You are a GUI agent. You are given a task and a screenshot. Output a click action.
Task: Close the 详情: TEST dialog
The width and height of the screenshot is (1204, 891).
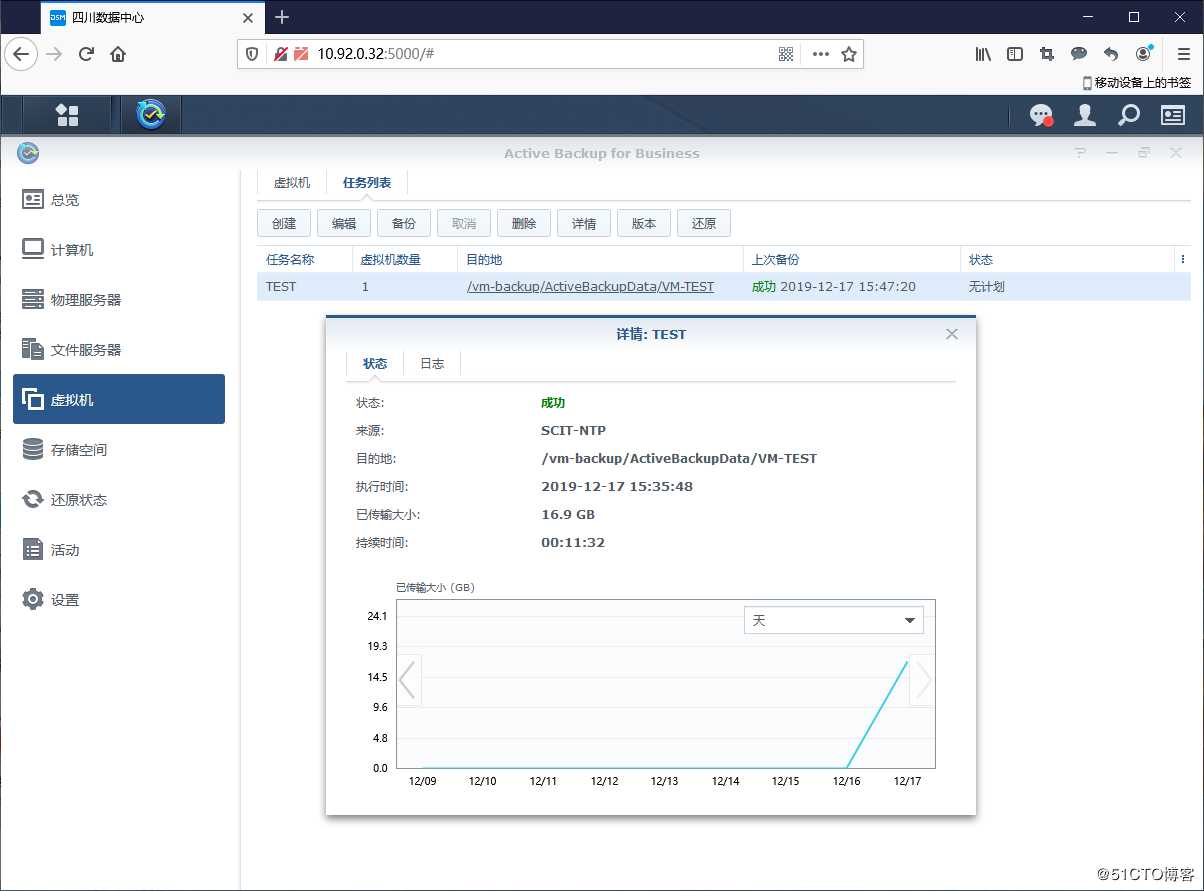(952, 334)
